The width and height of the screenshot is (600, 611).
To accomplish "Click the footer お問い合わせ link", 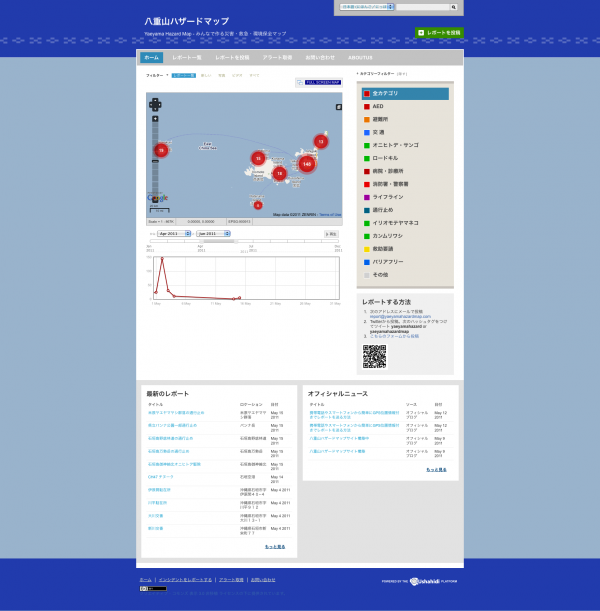I will click(x=263, y=580).
